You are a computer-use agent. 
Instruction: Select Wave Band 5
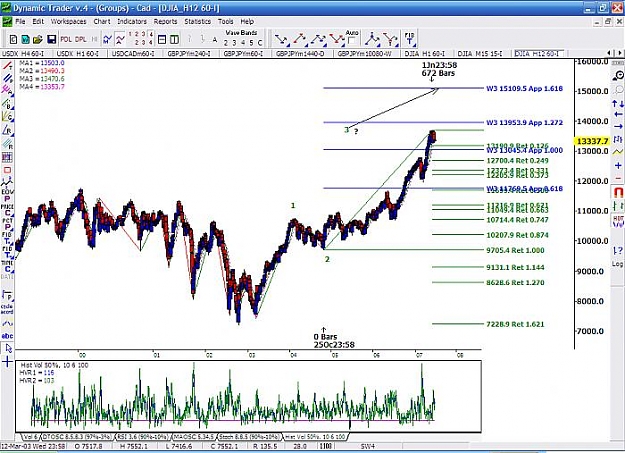(x=251, y=43)
